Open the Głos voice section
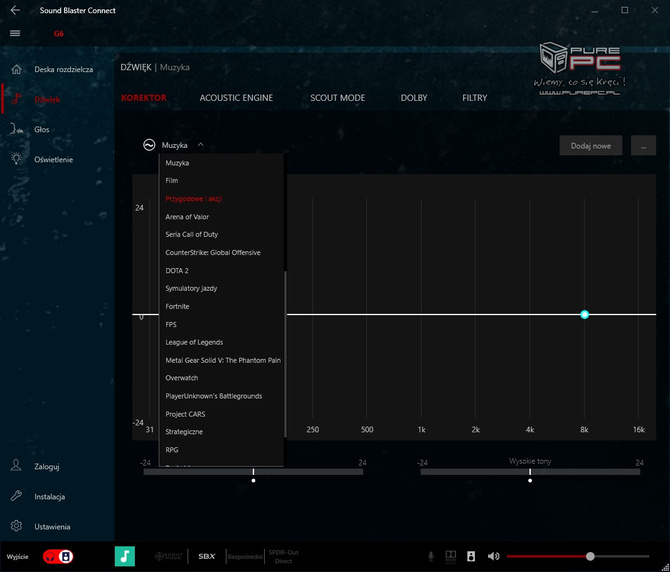 point(41,129)
